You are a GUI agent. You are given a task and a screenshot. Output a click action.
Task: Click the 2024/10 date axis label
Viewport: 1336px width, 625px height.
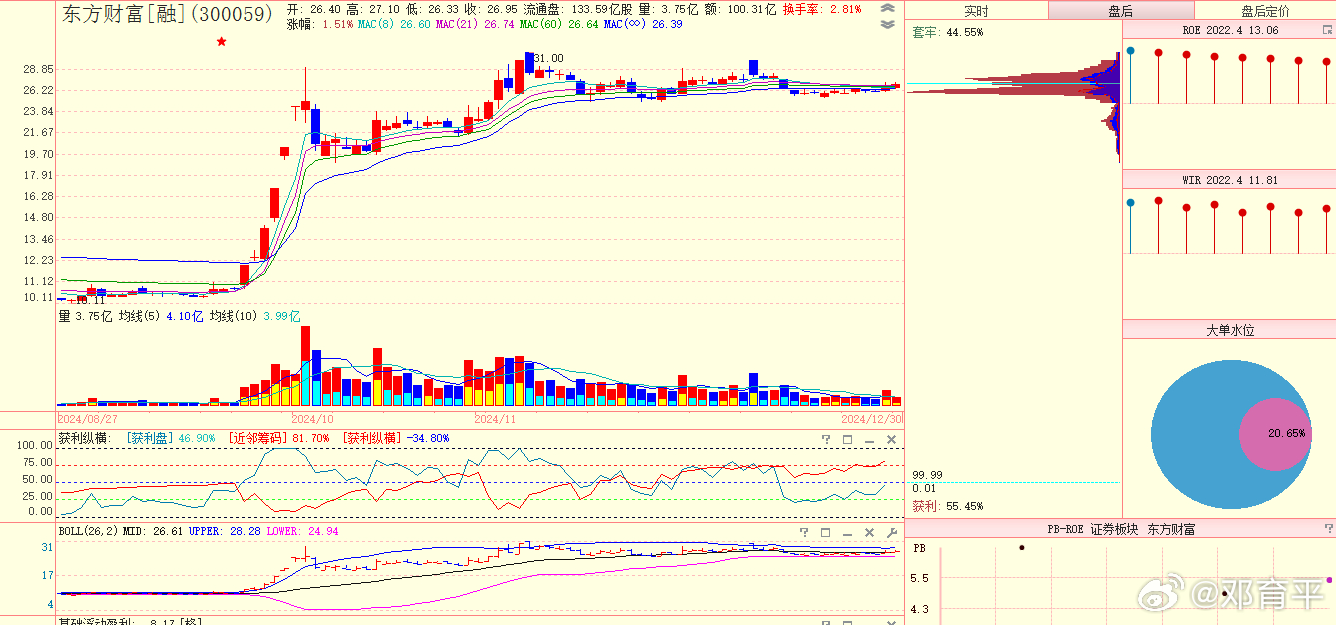tap(312, 419)
